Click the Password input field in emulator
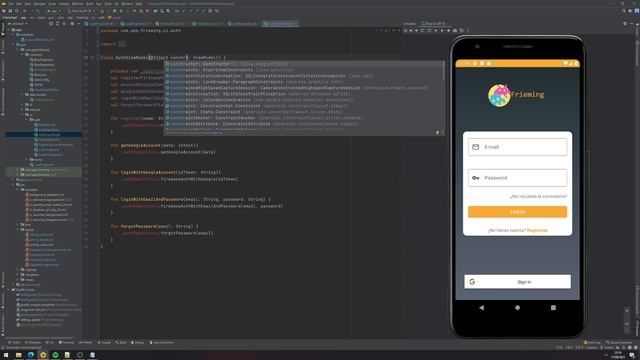 click(517, 178)
